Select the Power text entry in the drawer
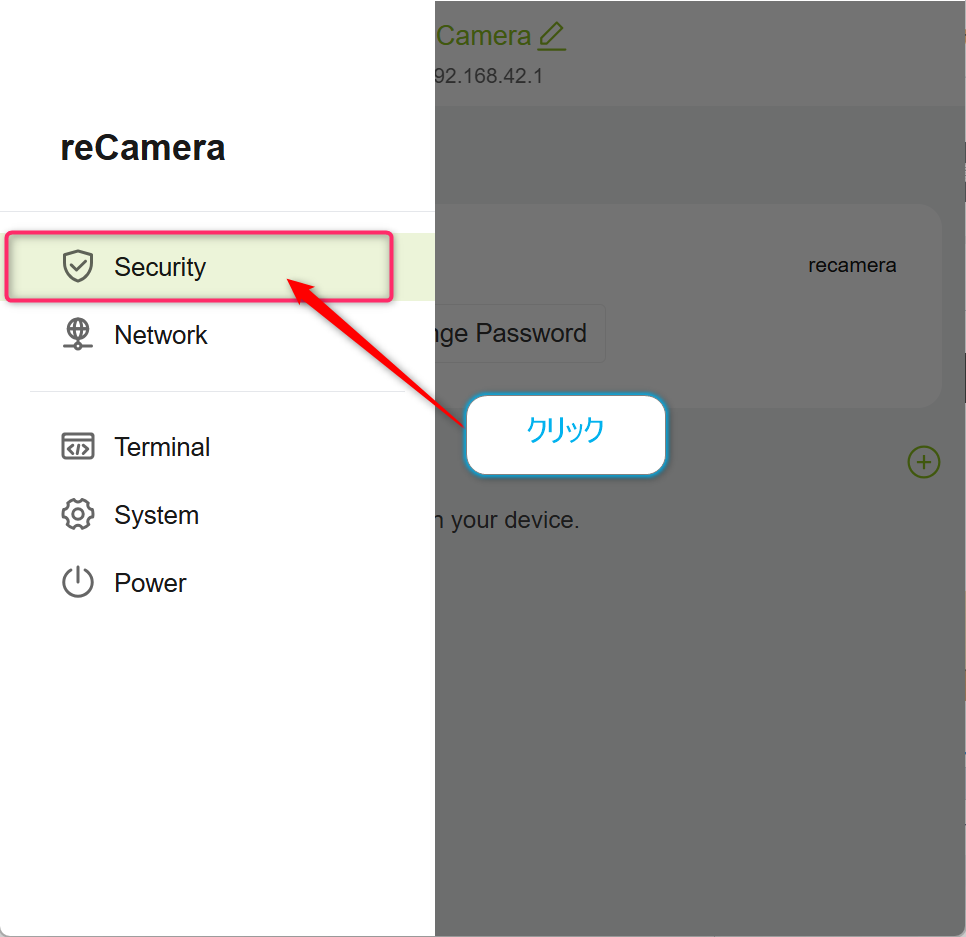966x937 pixels. pyautogui.click(x=150, y=583)
